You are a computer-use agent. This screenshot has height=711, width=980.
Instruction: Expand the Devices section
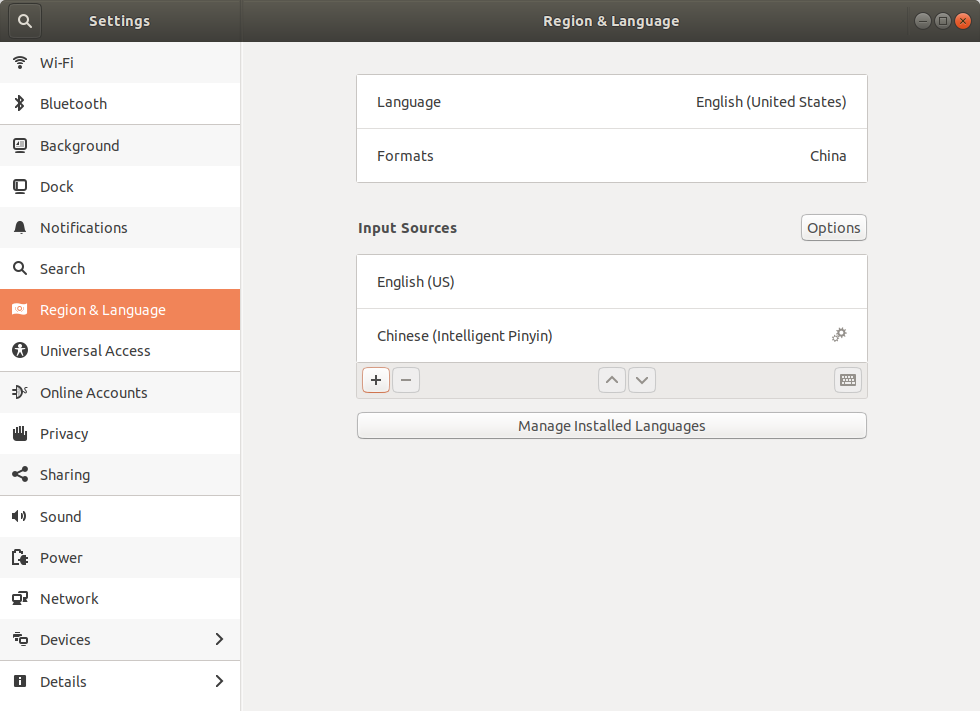point(219,639)
